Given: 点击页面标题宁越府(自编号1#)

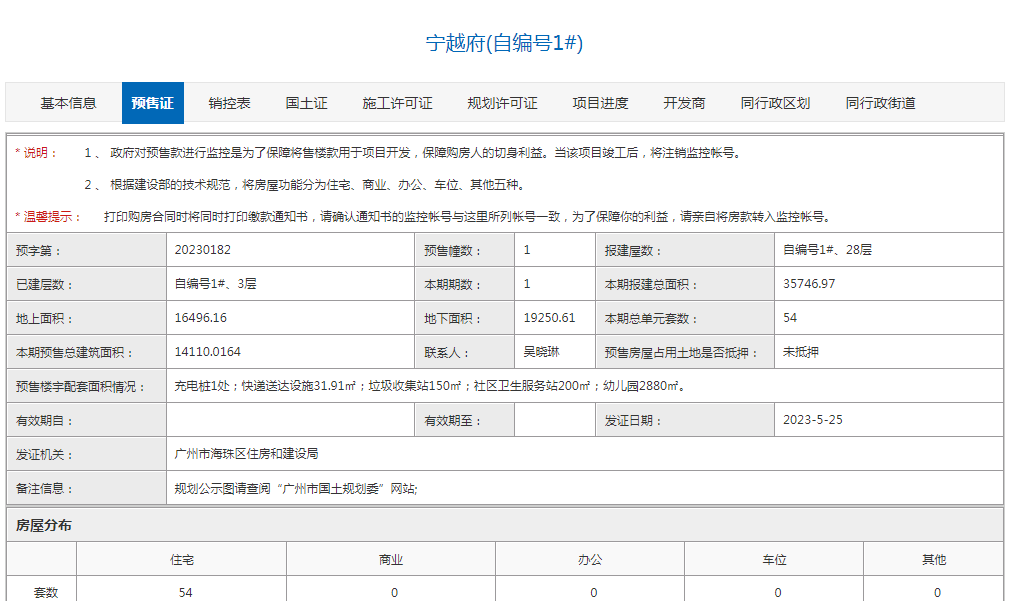Looking at the screenshot, I should click(509, 44).
